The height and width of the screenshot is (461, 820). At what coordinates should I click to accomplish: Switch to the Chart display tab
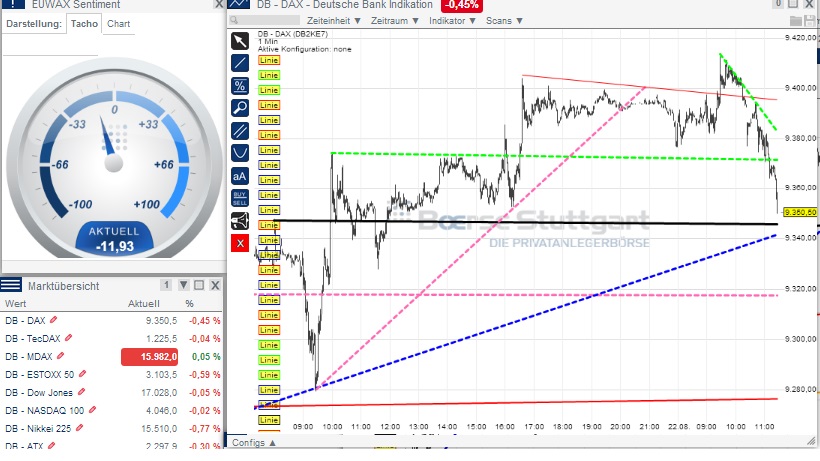tap(119, 24)
